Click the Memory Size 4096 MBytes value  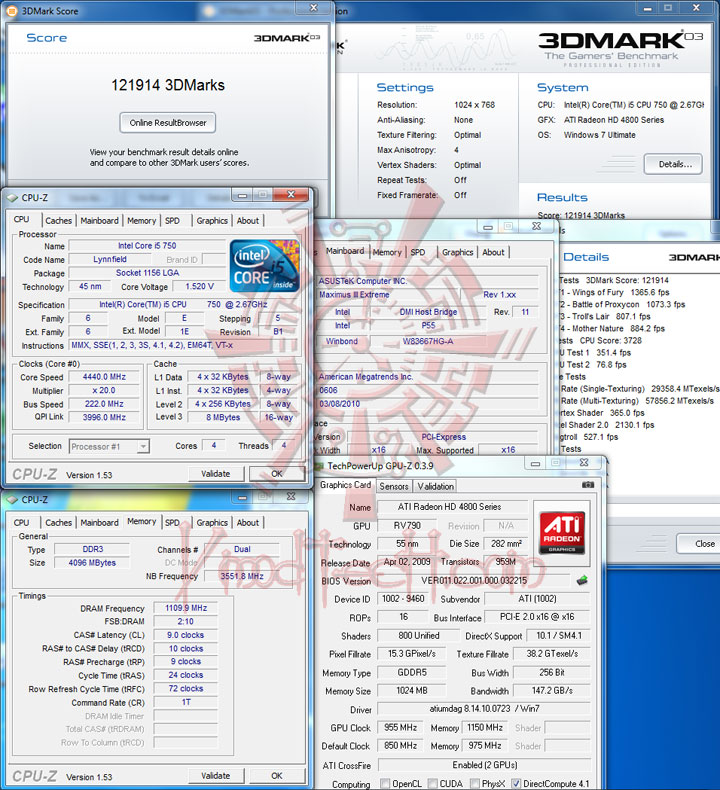pos(92,563)
